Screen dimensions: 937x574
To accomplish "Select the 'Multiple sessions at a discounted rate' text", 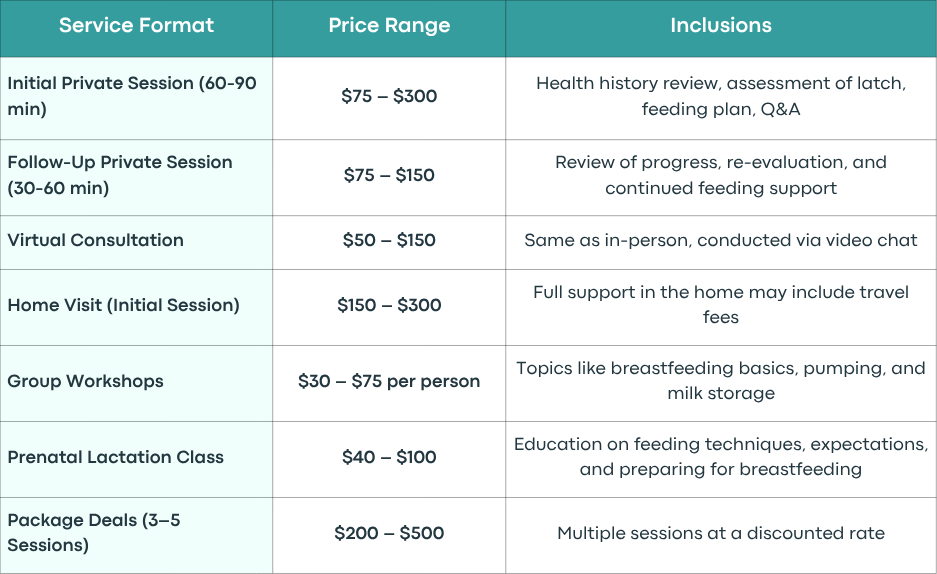I will click(721, 533).
